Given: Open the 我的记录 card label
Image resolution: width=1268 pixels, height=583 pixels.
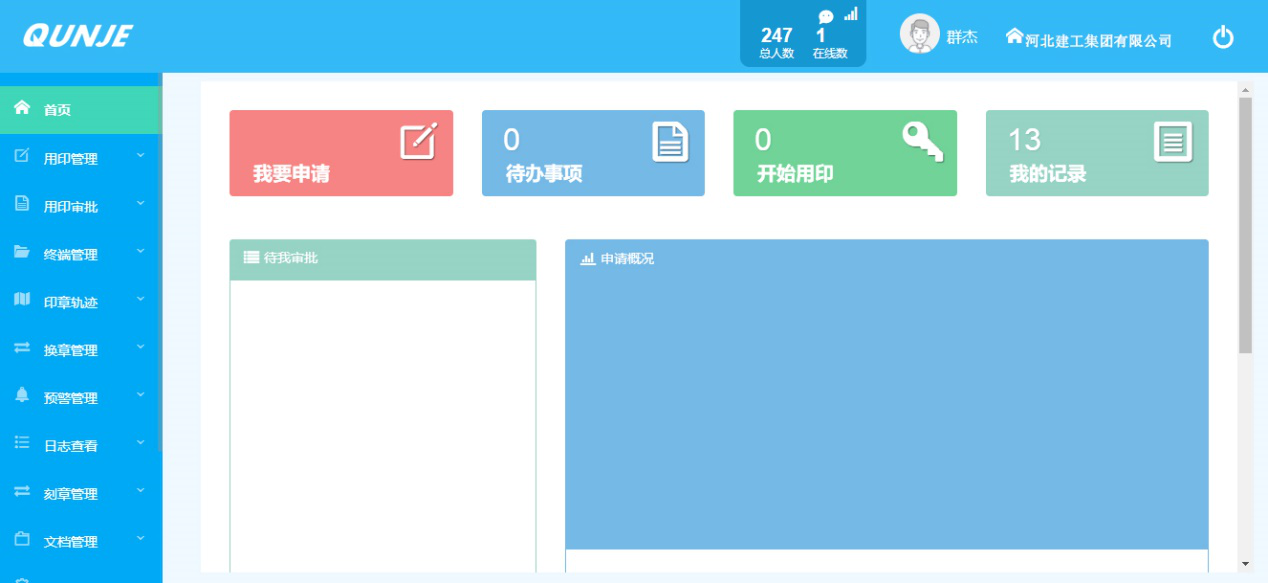Looking at the screenshot, I should pos(1047,174).
